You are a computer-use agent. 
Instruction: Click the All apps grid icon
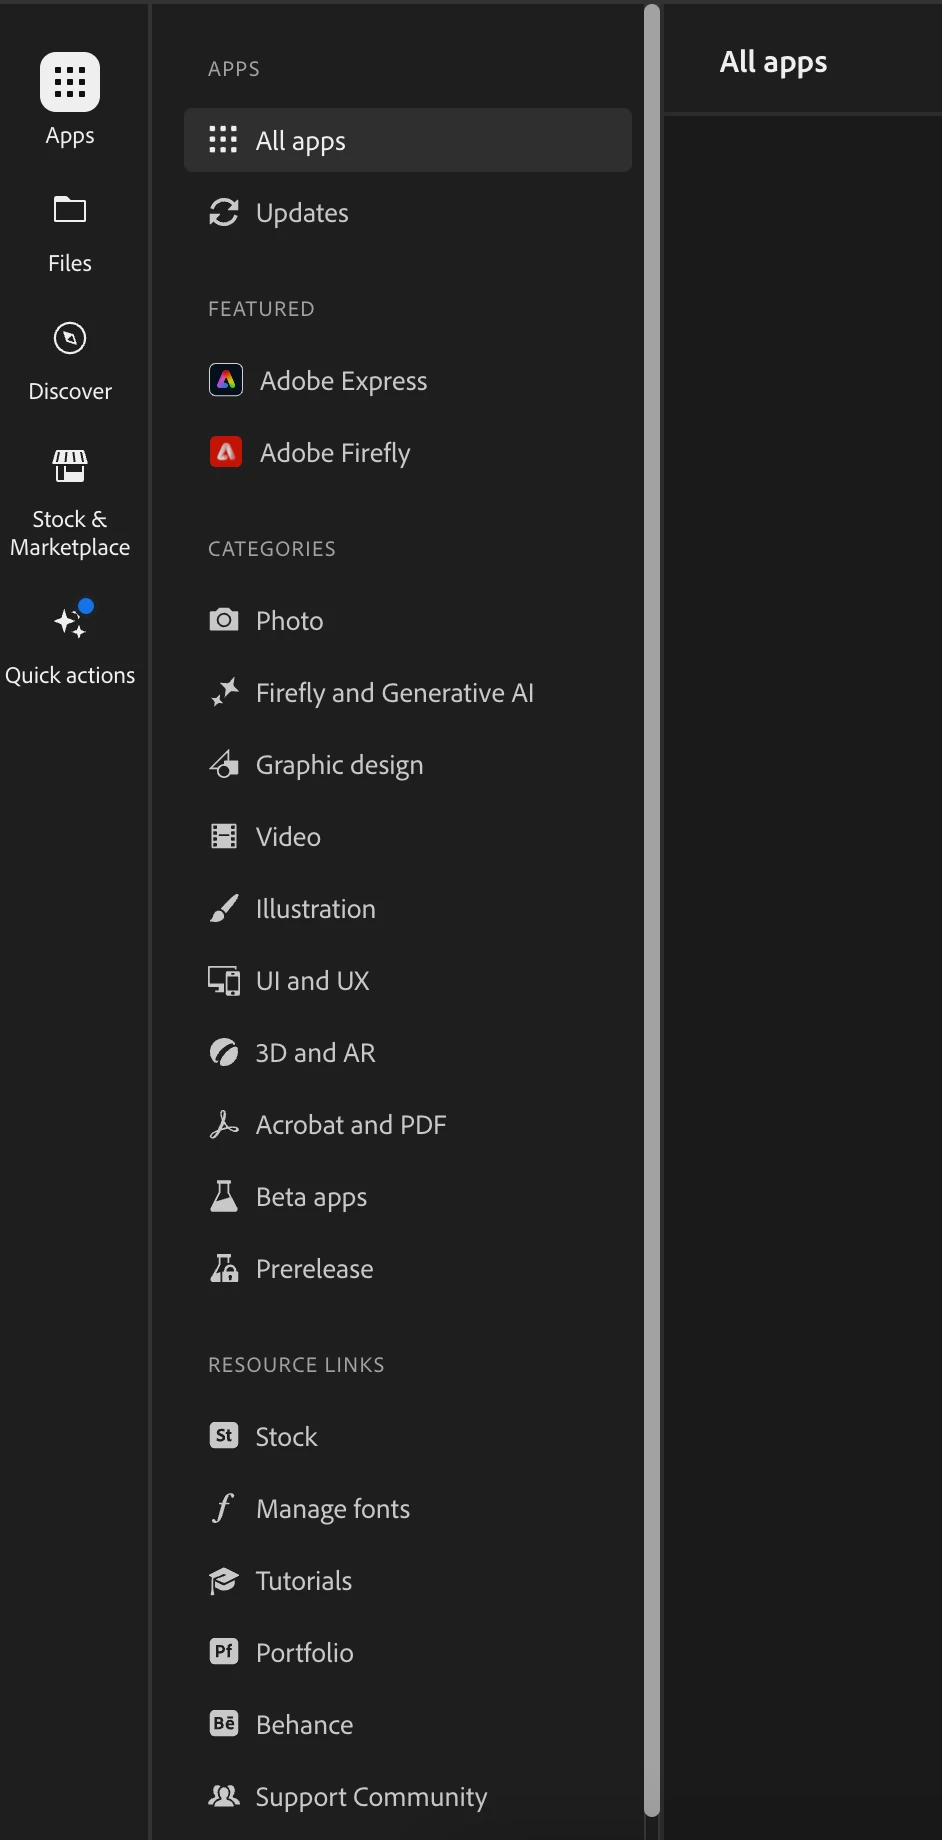click(223, 140)
